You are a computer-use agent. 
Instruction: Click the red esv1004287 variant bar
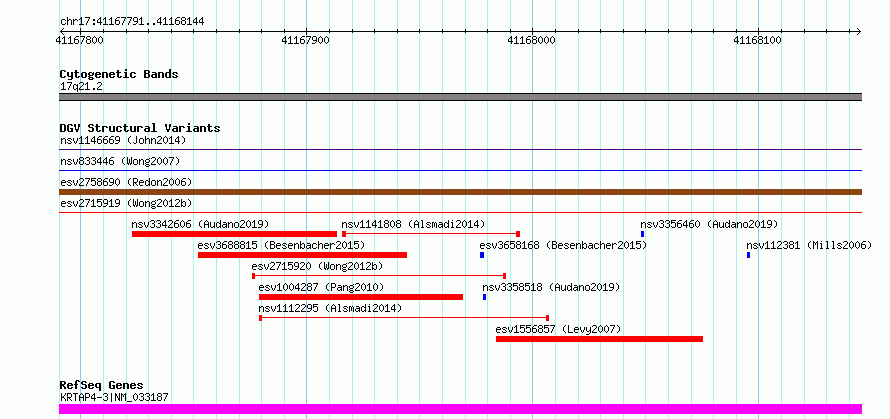(361, 297)
